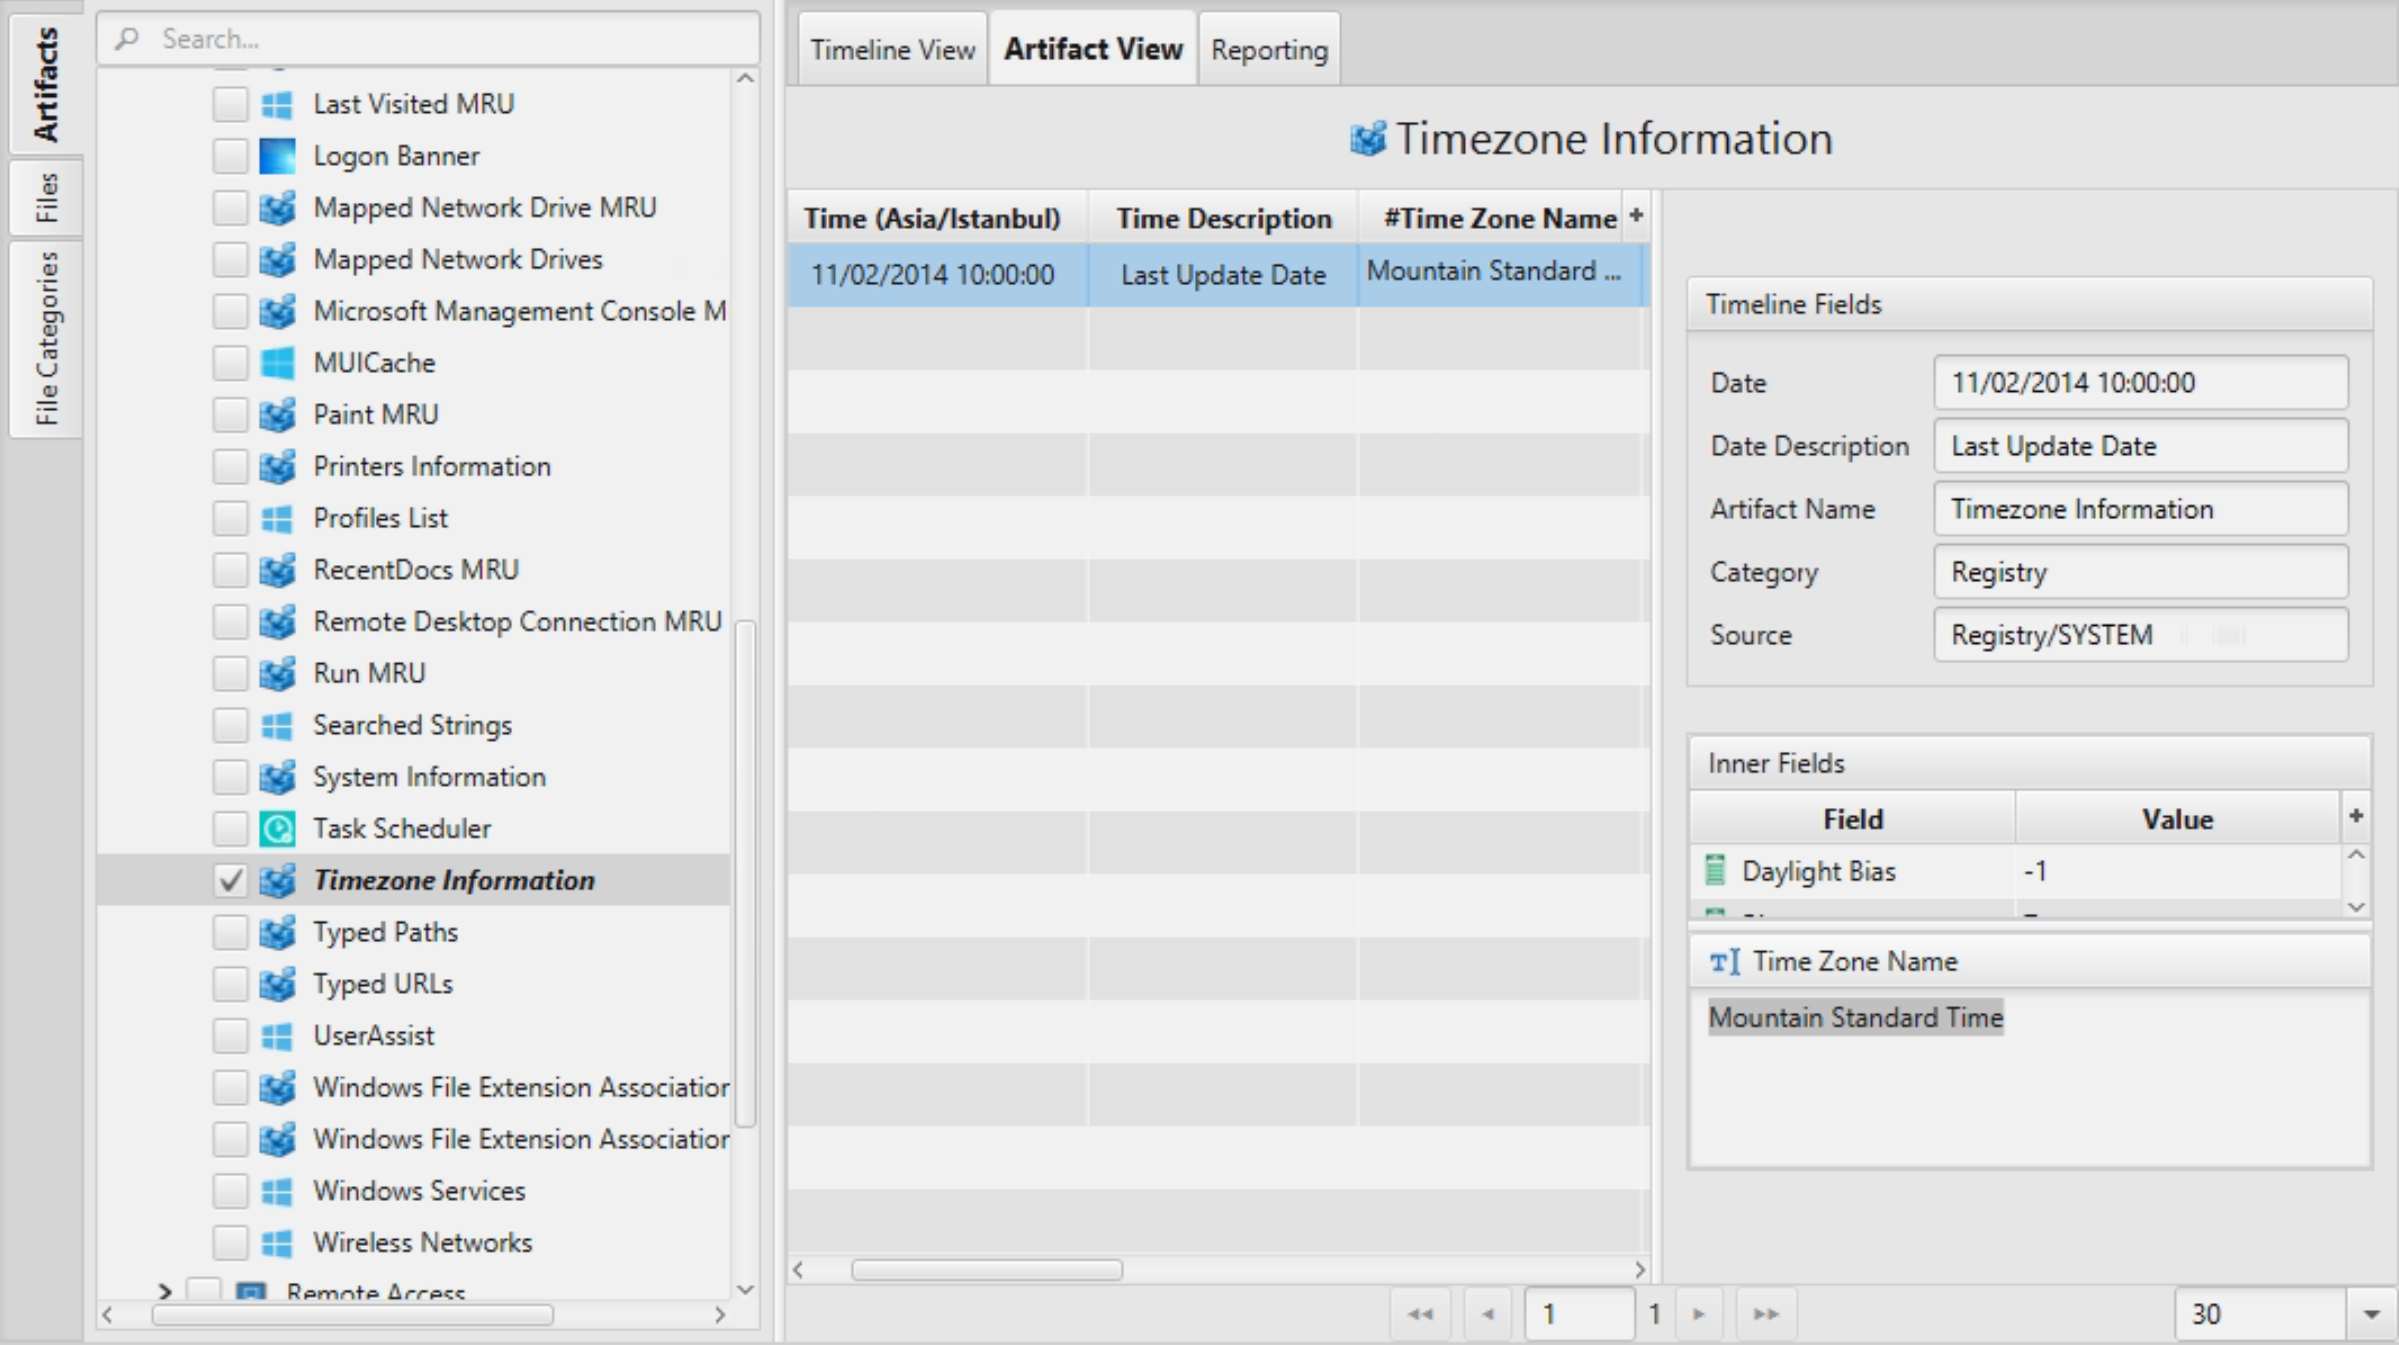Click the Task Scheduler clock icon
The height and width of the screenshot is (1345, 2399).
[x=277, y=828]
